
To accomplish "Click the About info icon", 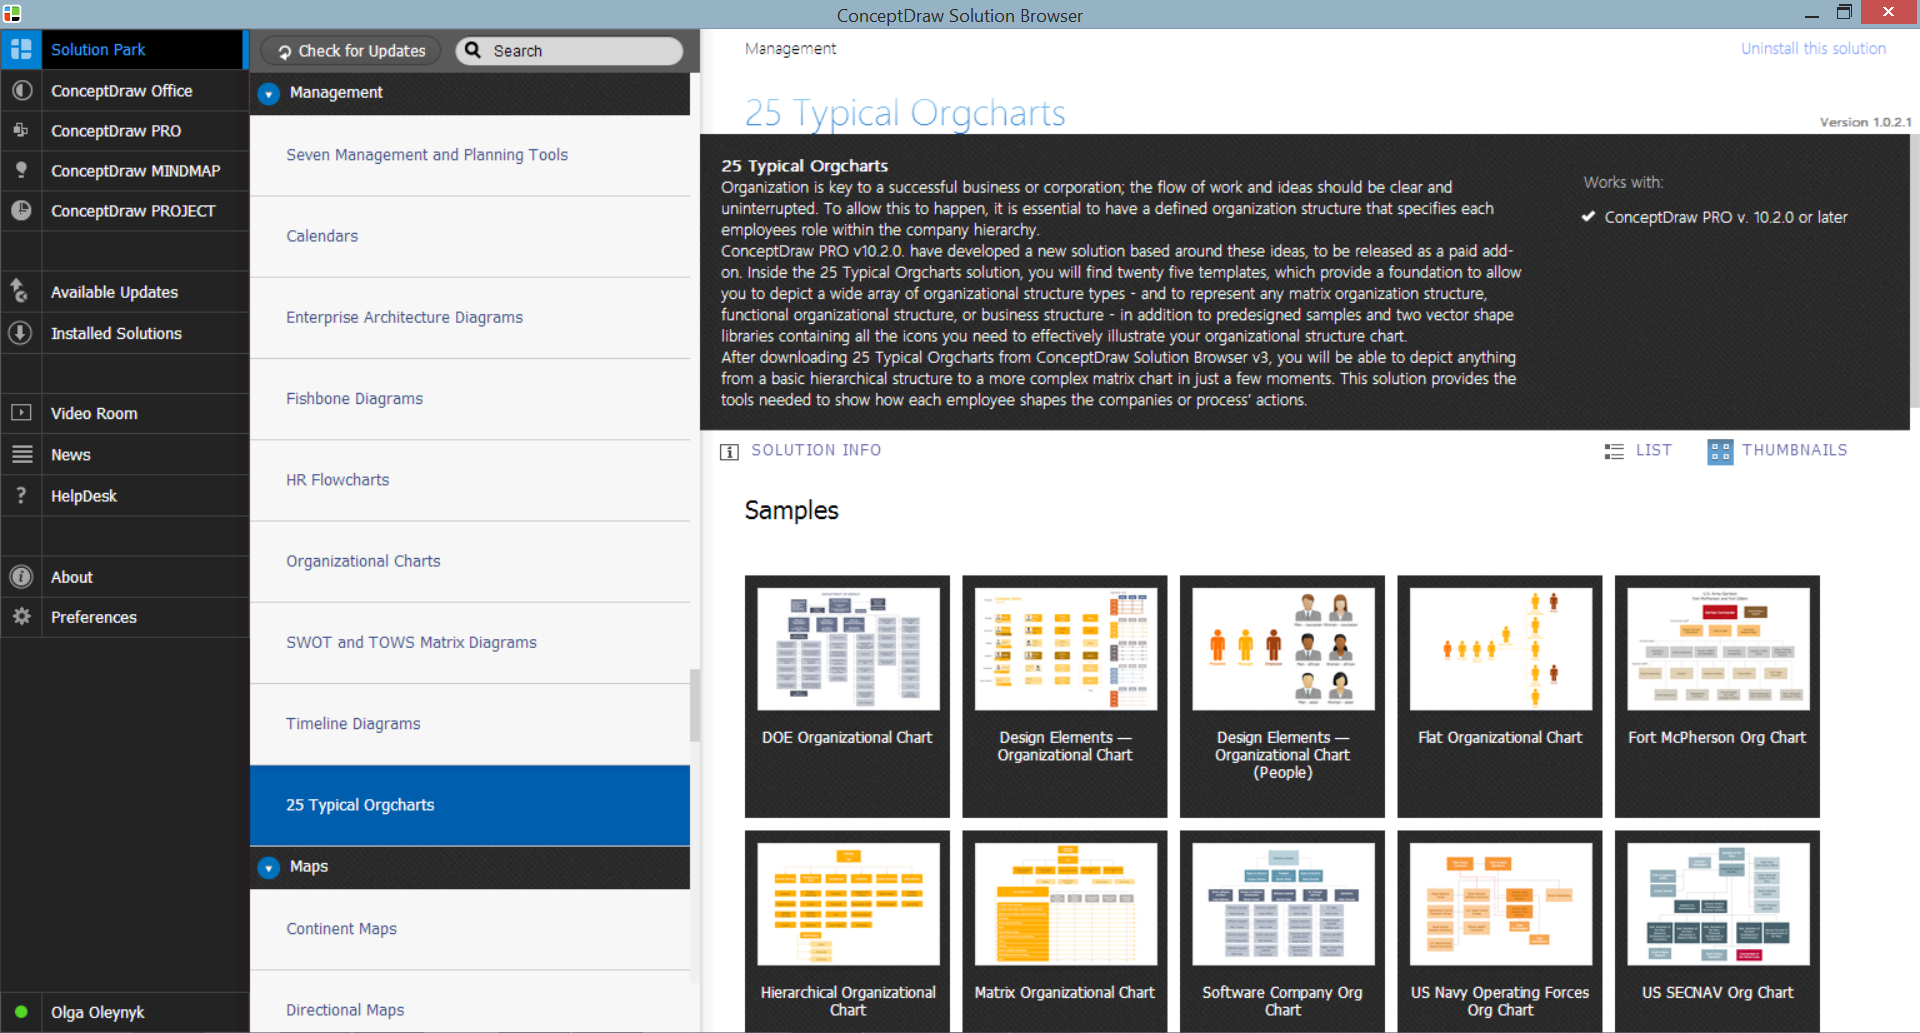I will coord(21,577).
